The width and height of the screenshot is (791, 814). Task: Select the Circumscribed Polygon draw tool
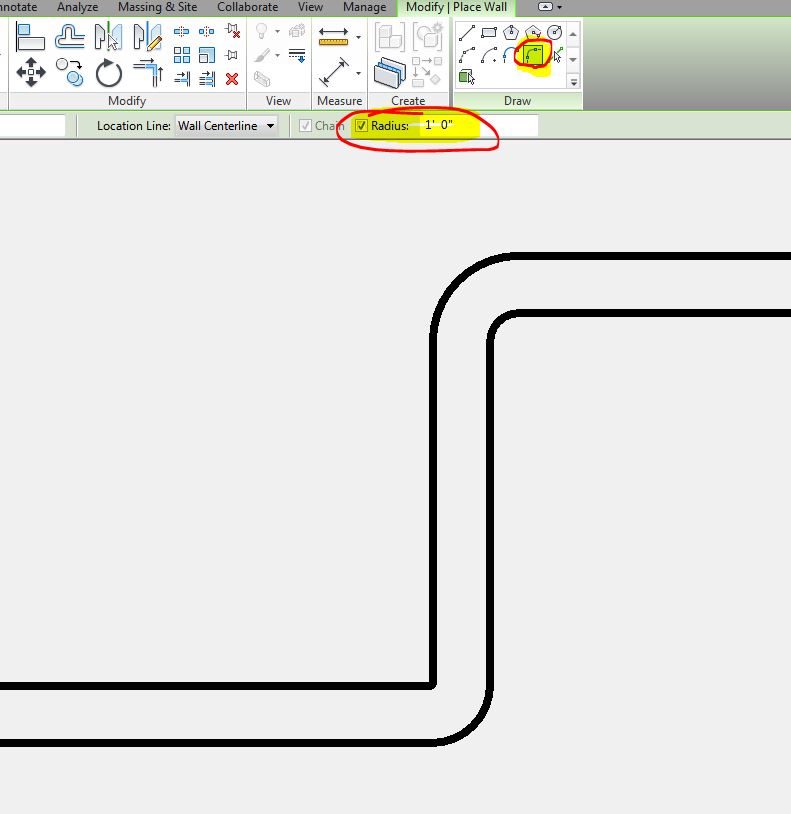point(533,32)
